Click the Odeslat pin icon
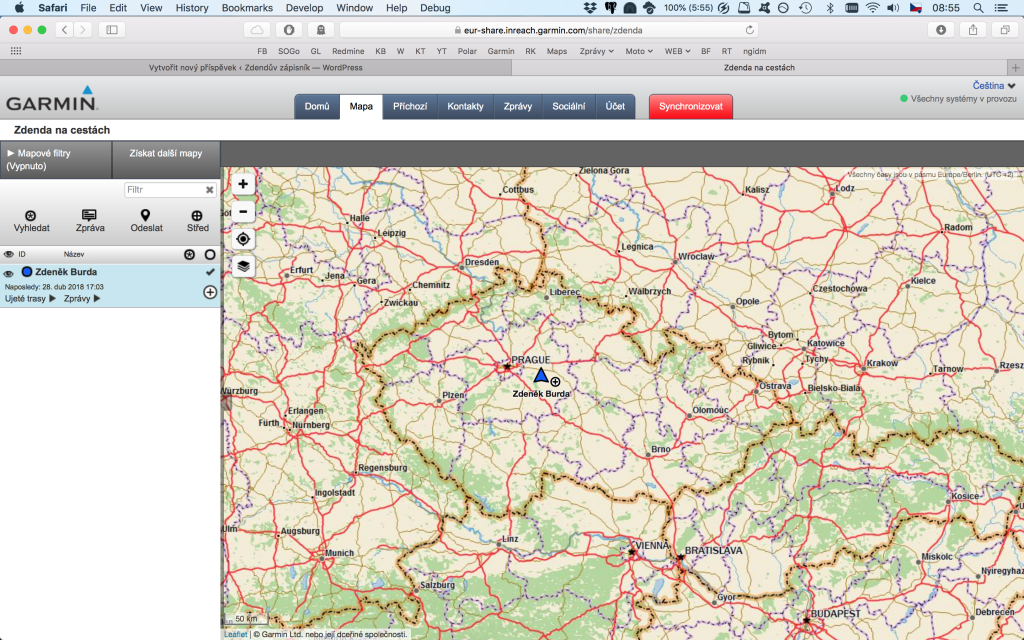 point(146,215)
